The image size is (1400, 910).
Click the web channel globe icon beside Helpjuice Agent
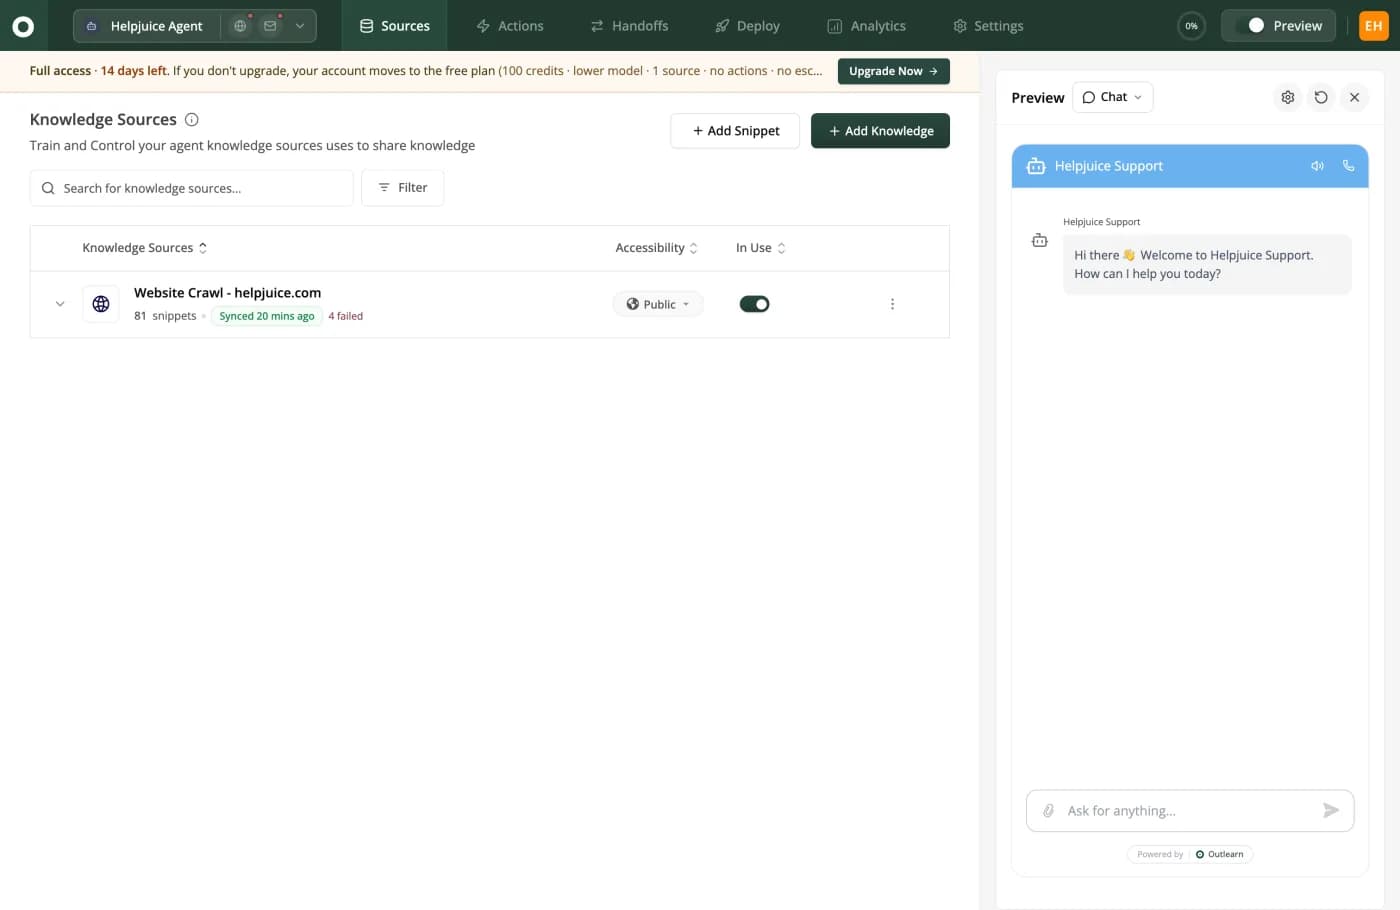pos(240,26)
